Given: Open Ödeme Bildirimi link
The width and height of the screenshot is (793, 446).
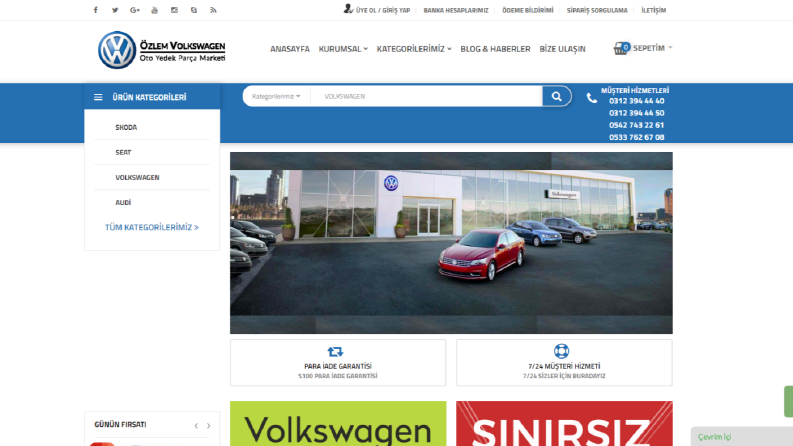Looking at the screenshot, I should coord(527,10).
